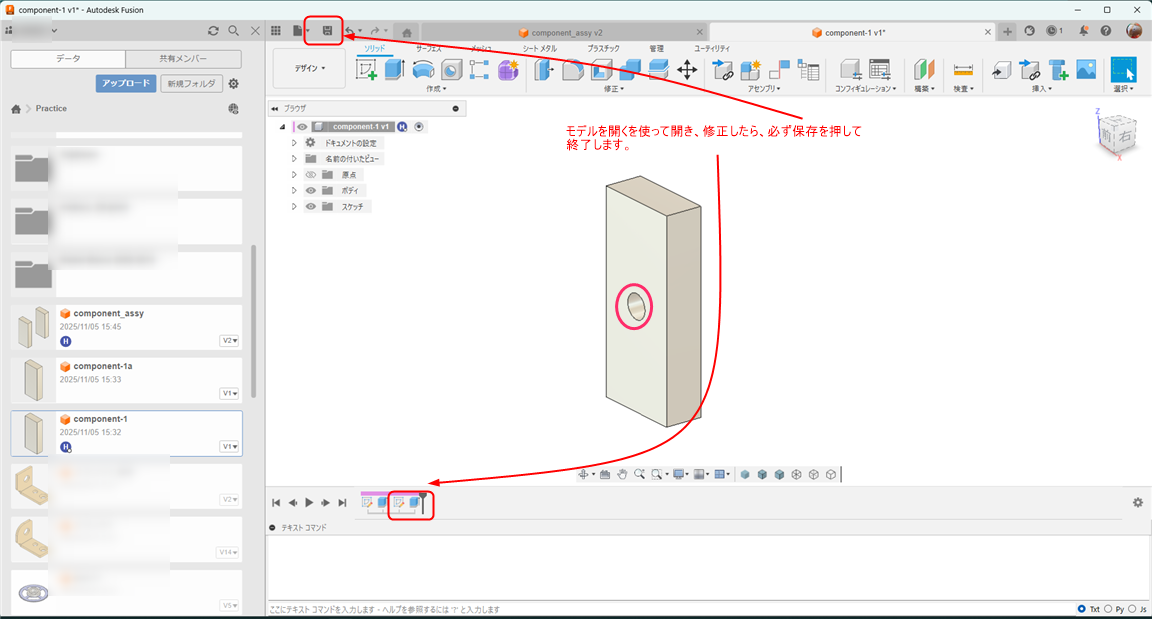
Task: Click the notifications bell icon
Action: point(1083,31)
